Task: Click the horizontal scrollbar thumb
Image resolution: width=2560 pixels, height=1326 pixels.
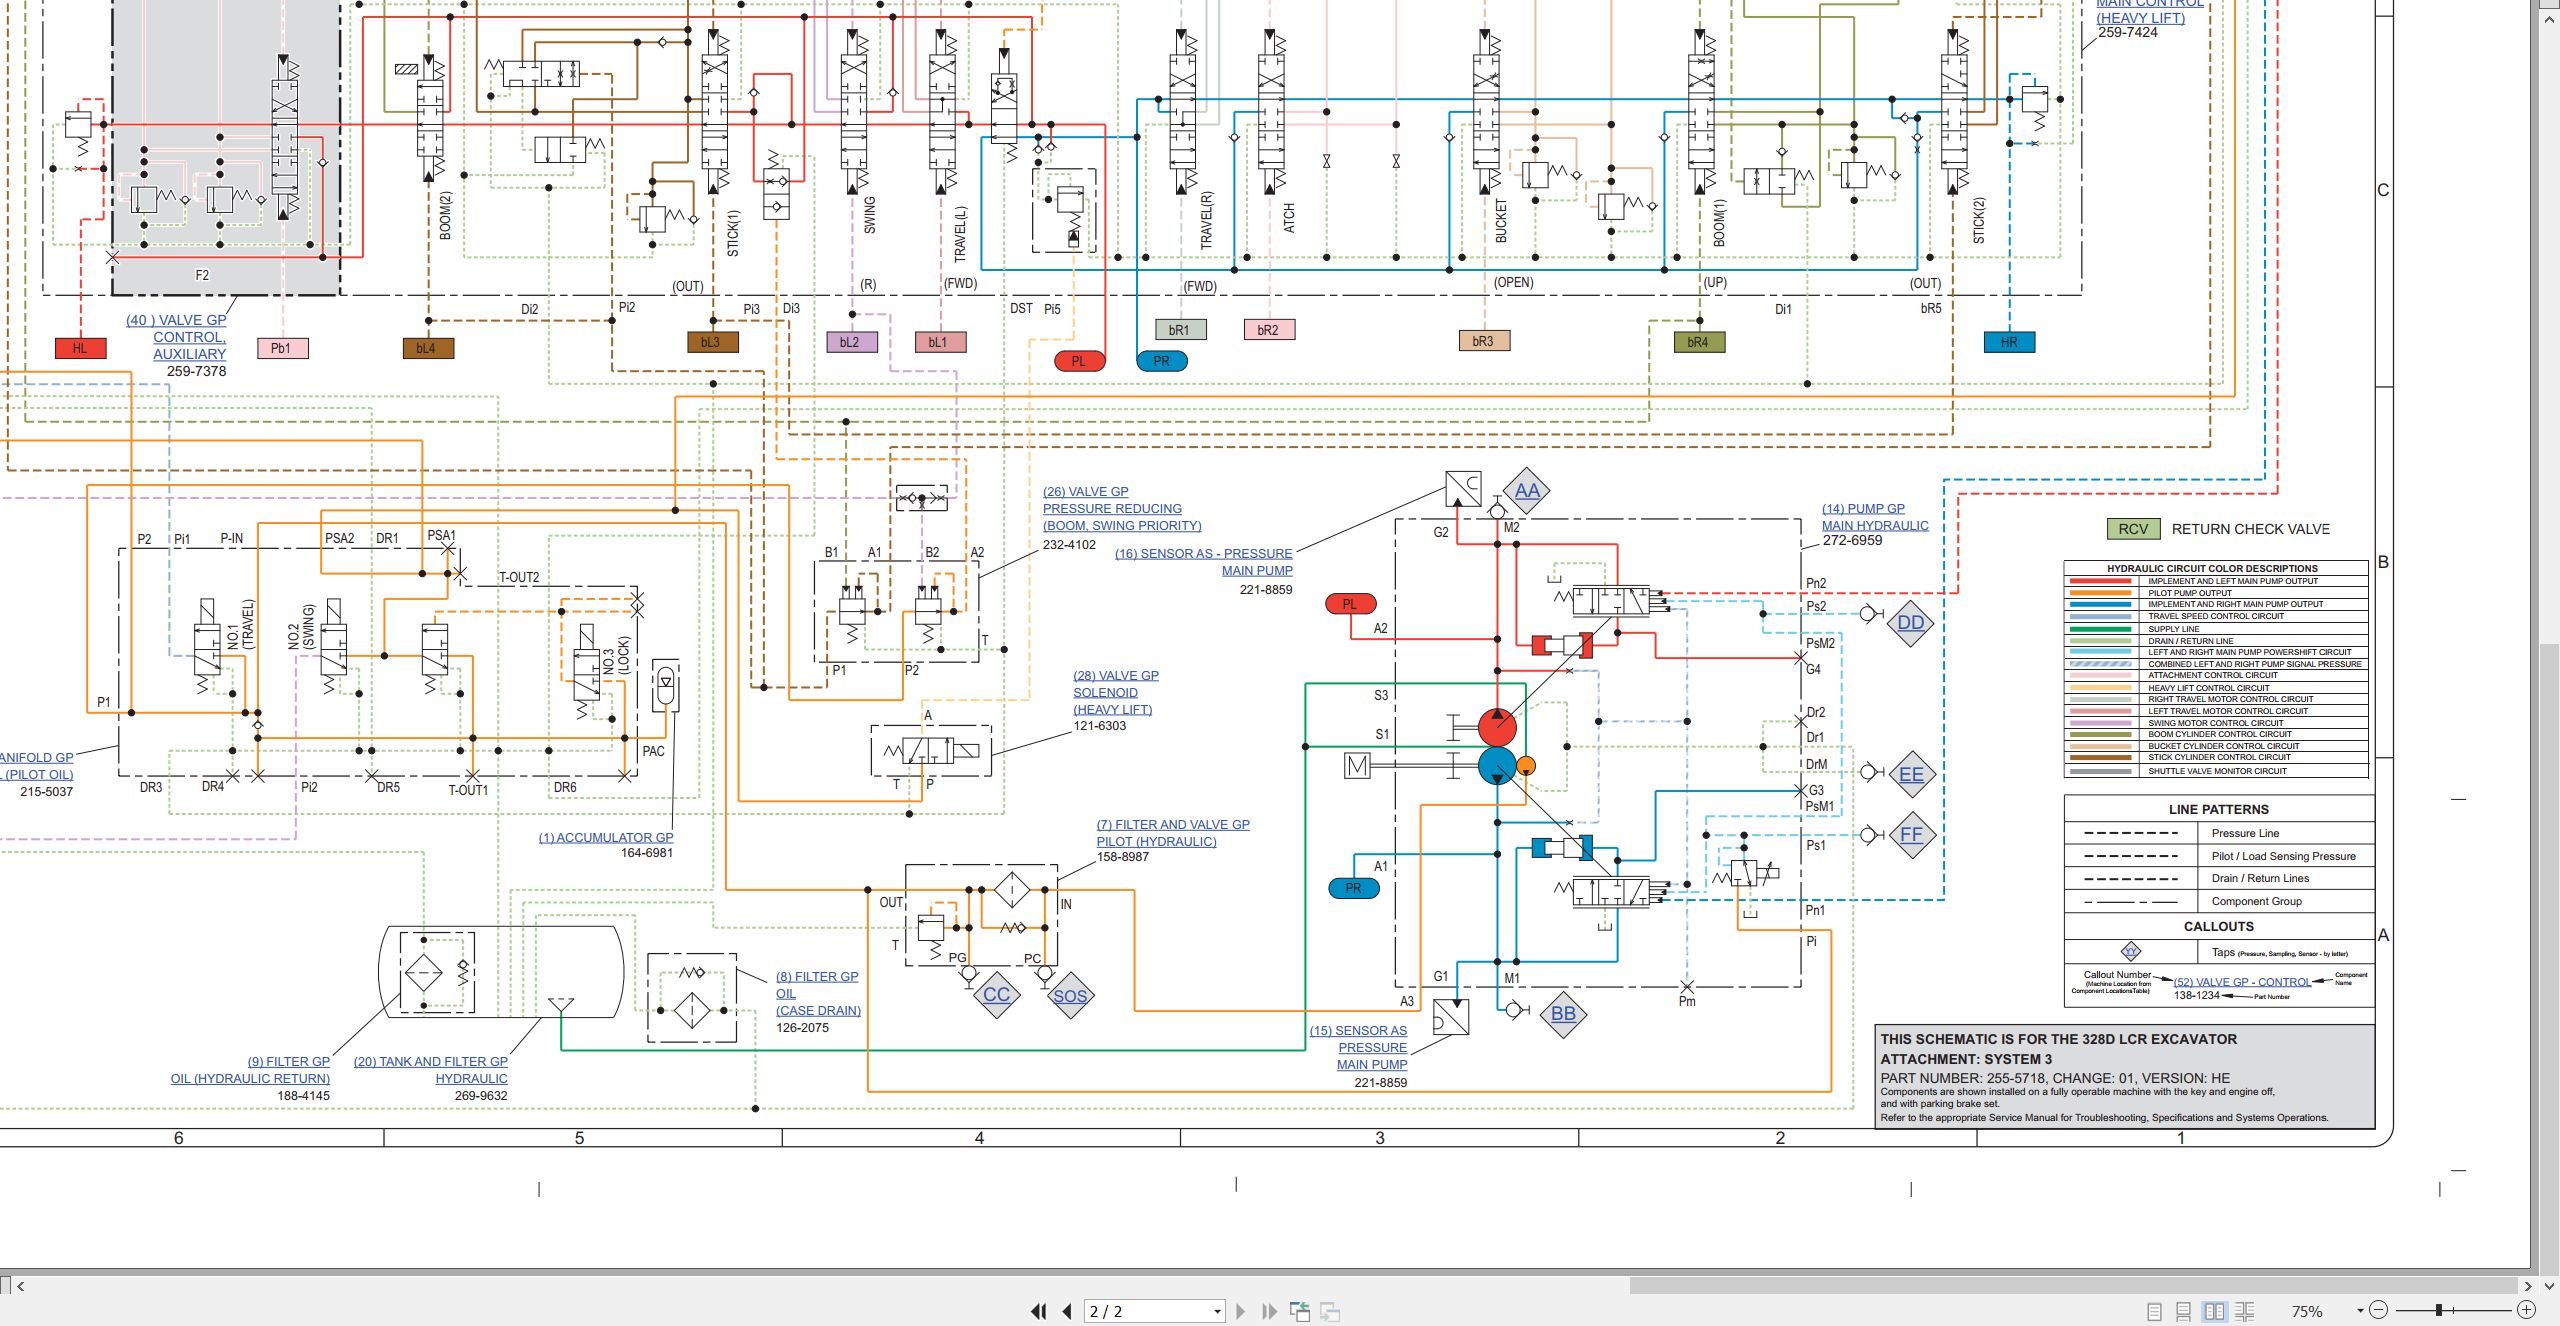Action: pos(2074,1285)
